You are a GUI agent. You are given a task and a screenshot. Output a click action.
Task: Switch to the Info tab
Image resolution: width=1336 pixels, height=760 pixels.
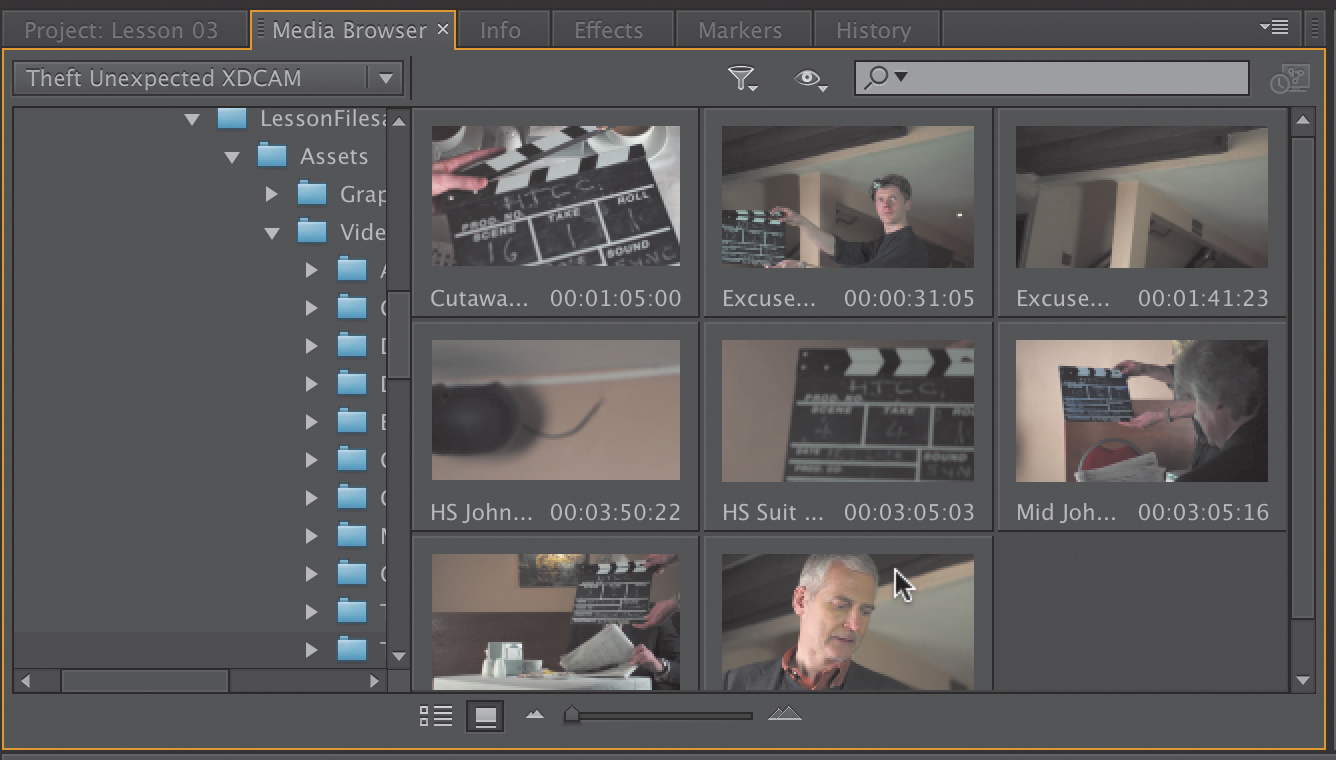[x=500, y=30]
